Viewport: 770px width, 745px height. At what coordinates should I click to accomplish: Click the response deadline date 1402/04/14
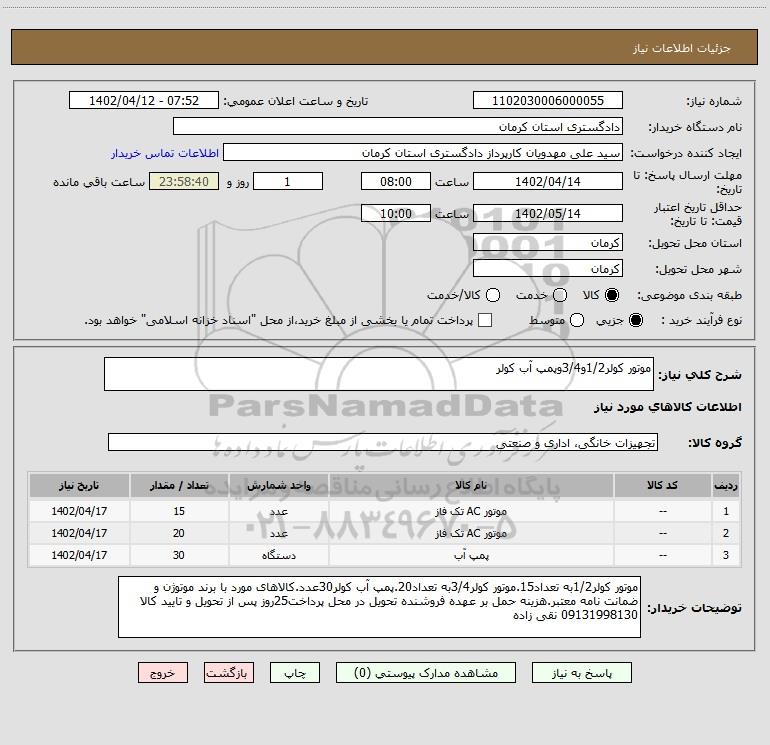[548, 181]
